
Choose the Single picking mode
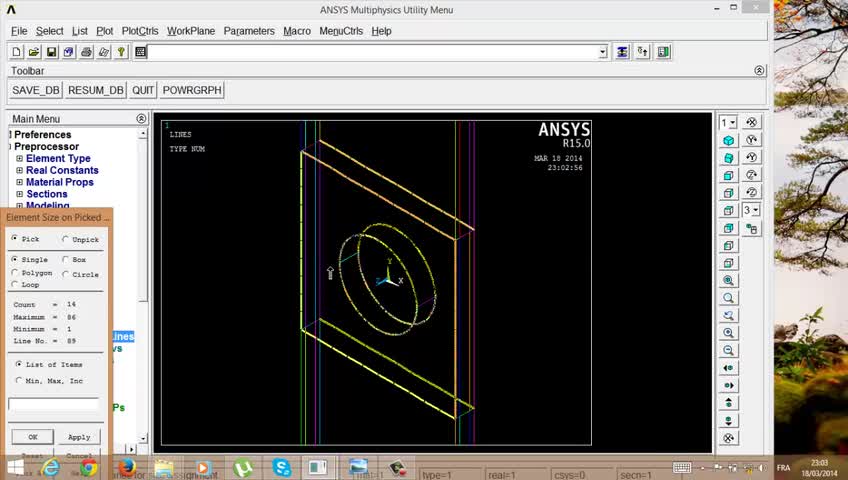click(x=15, y=259)
